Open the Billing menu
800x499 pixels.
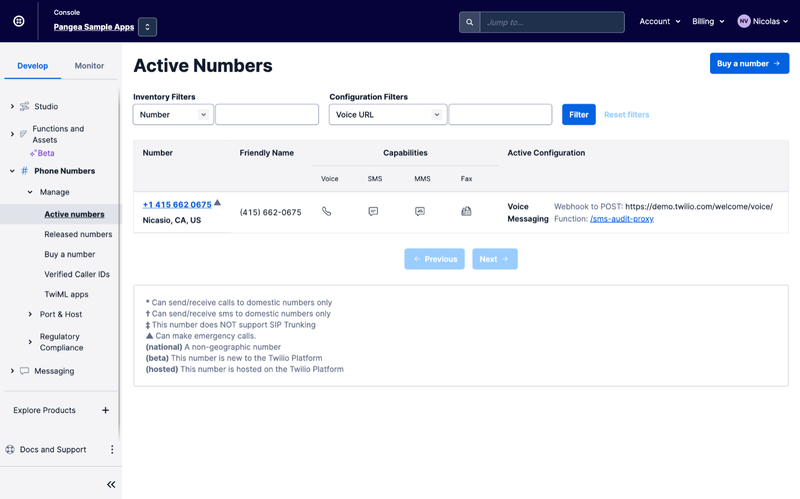coord(708,21)
